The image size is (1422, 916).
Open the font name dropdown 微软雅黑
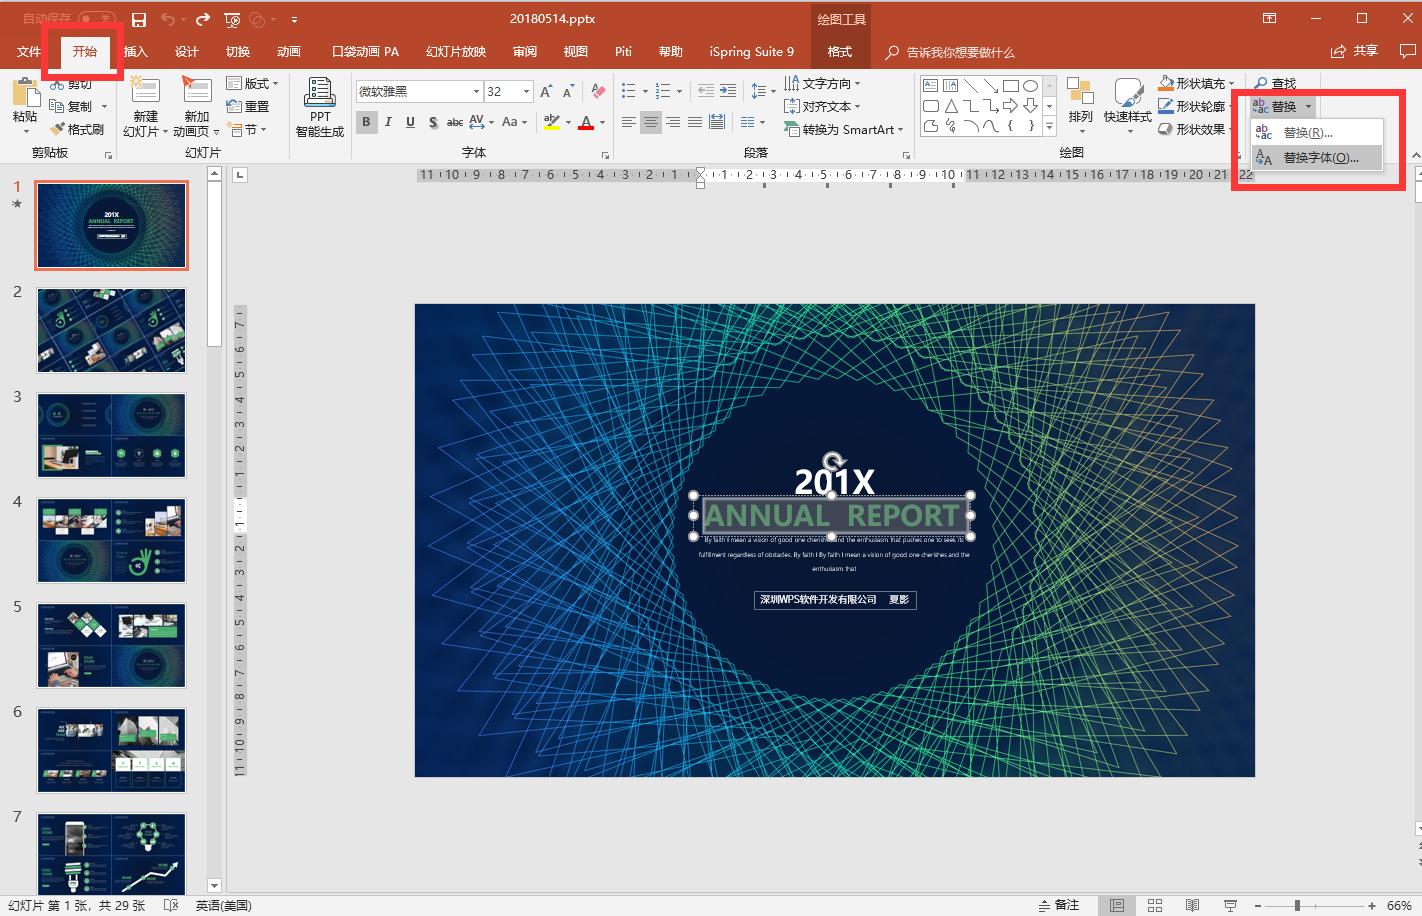tap(476, 92)
